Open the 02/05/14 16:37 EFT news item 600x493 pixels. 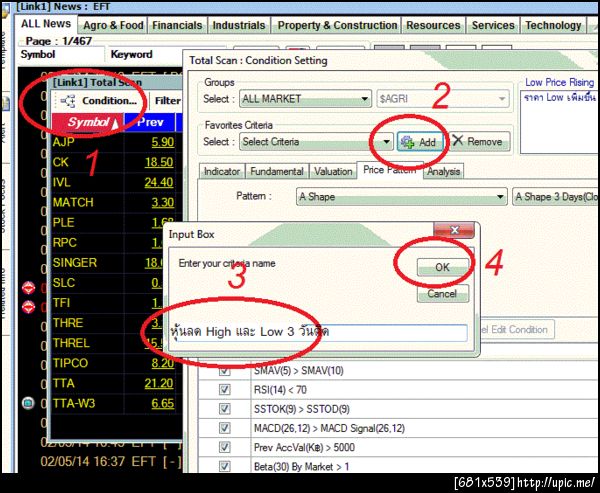[x=111, y=462]
